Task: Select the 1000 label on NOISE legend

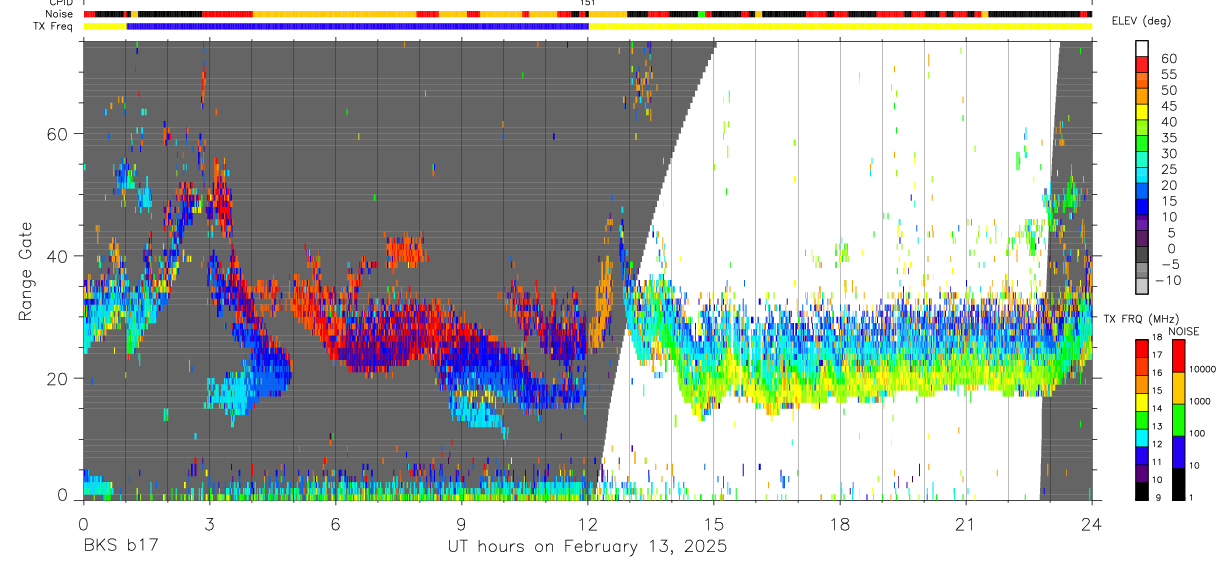Action: [x=1198, y=401]
